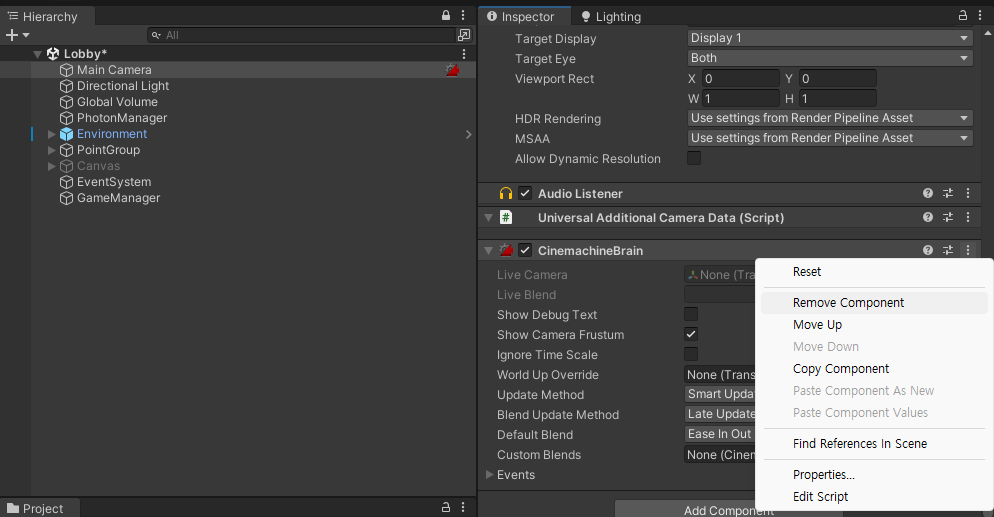
Task: Click the search field in Hierarchy
Action: [301, 35]
